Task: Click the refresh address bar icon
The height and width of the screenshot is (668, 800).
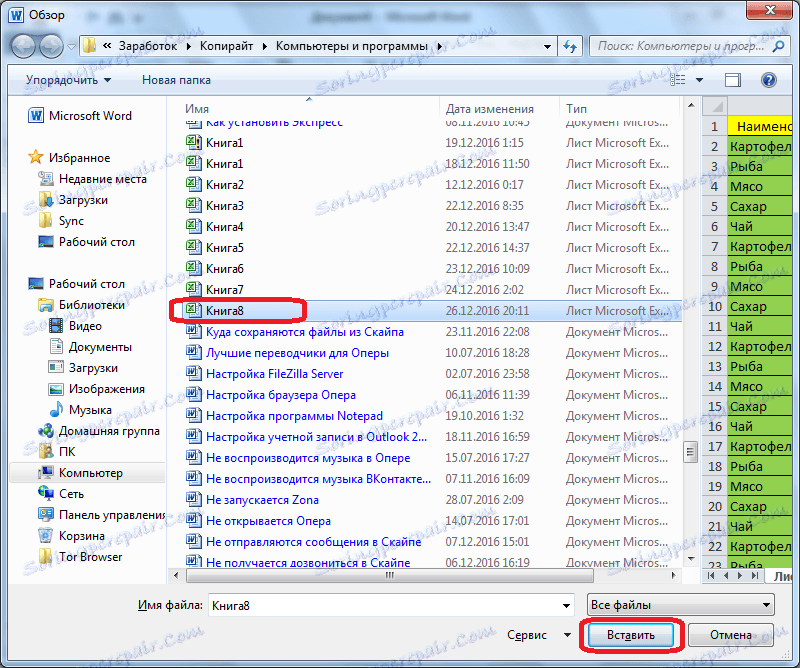Action: [570, 46]
